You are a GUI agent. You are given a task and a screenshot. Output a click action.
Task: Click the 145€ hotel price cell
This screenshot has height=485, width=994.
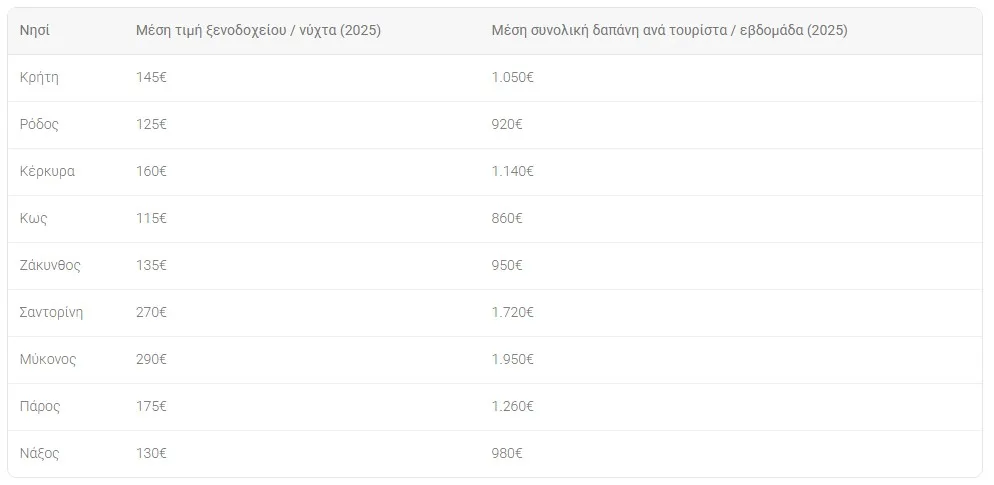(x=151, y=77)
